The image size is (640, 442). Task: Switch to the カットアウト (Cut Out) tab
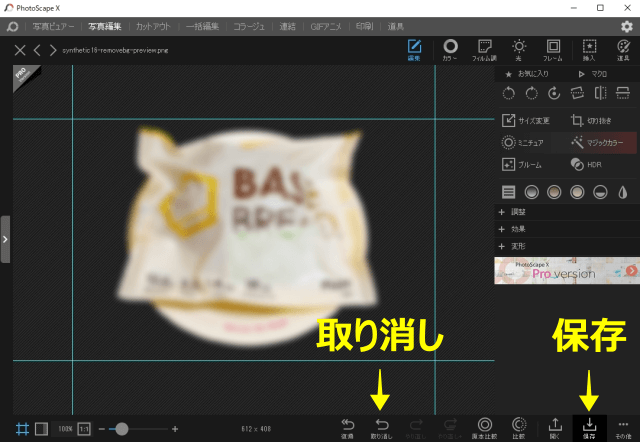coord(153,27)
